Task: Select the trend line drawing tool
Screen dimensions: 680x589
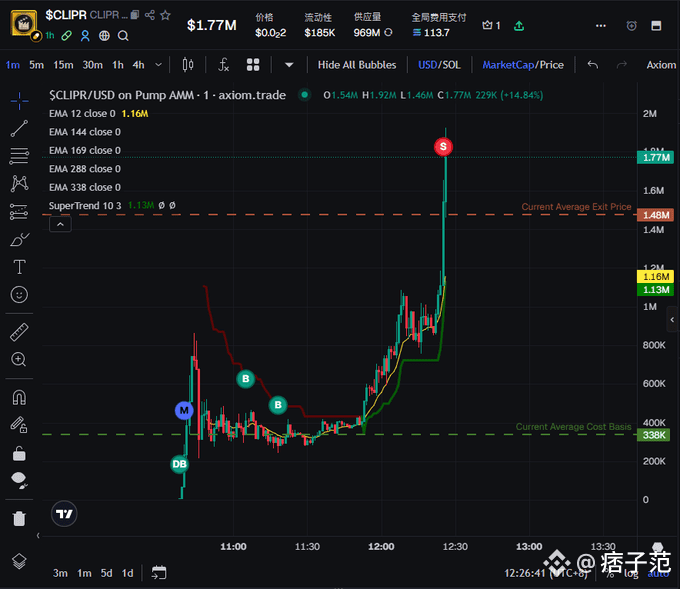Action: click(19, 128)
